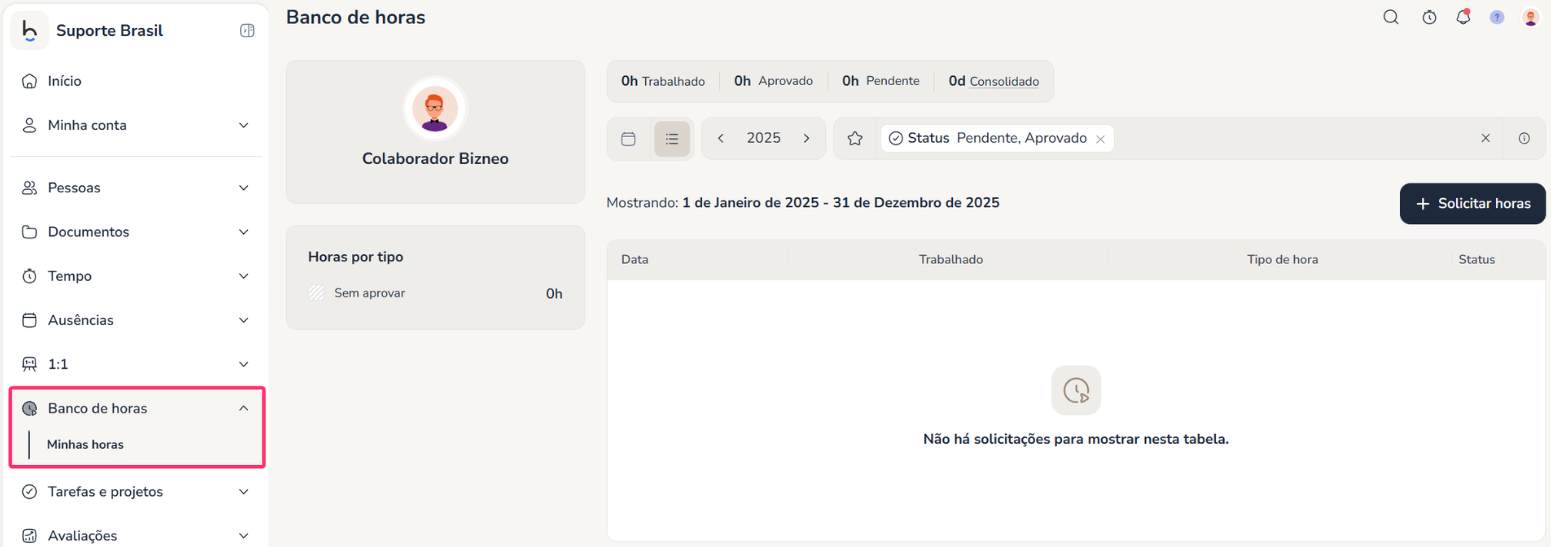Remove the Status filter chip
The width and height of the screenshot is (1551, 547).
[1100, 139]
